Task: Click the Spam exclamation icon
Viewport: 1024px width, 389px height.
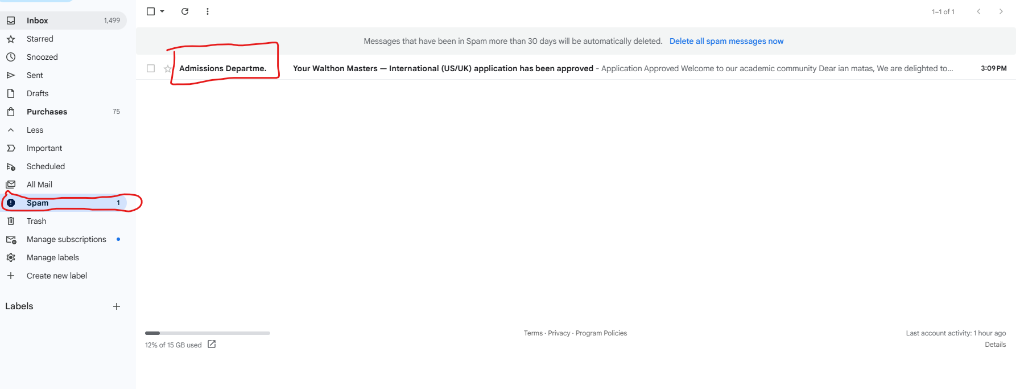Action: pyautogui.click(x=10, y=203)
